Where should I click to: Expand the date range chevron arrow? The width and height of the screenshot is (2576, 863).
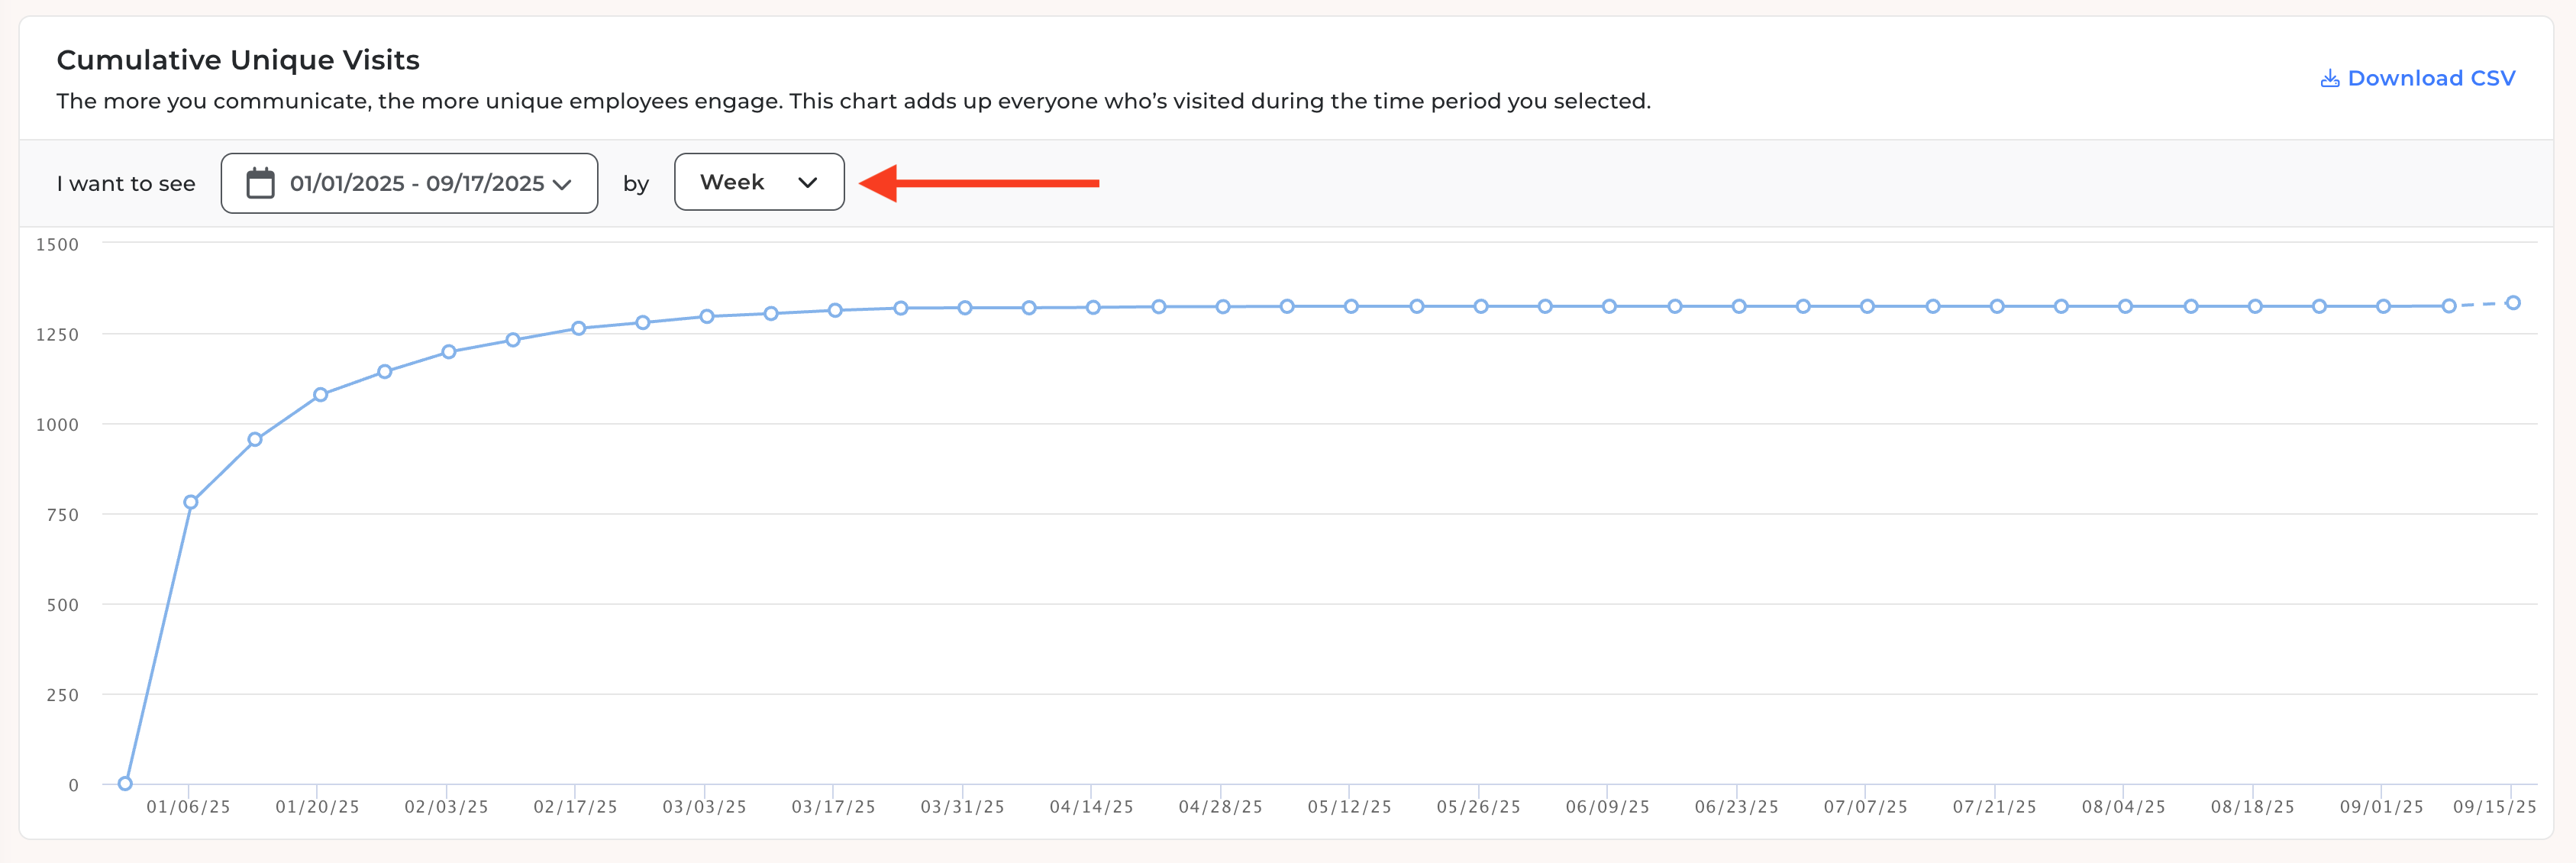[x=562, y=184]
